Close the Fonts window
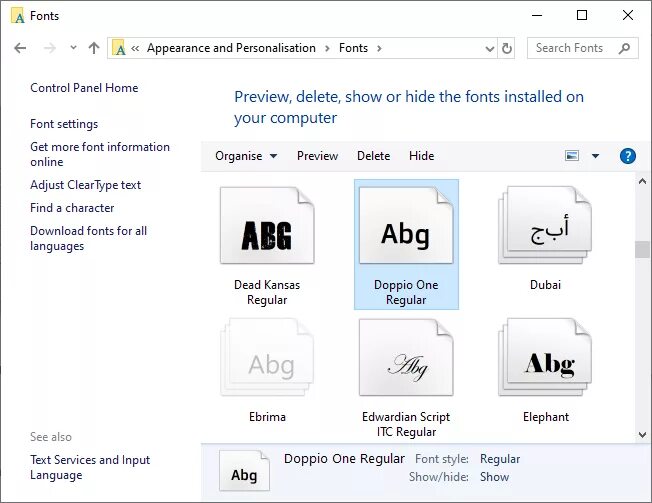The height and width of the screenshot is (503, 652). pyautogui.click(x=627, y=15)
